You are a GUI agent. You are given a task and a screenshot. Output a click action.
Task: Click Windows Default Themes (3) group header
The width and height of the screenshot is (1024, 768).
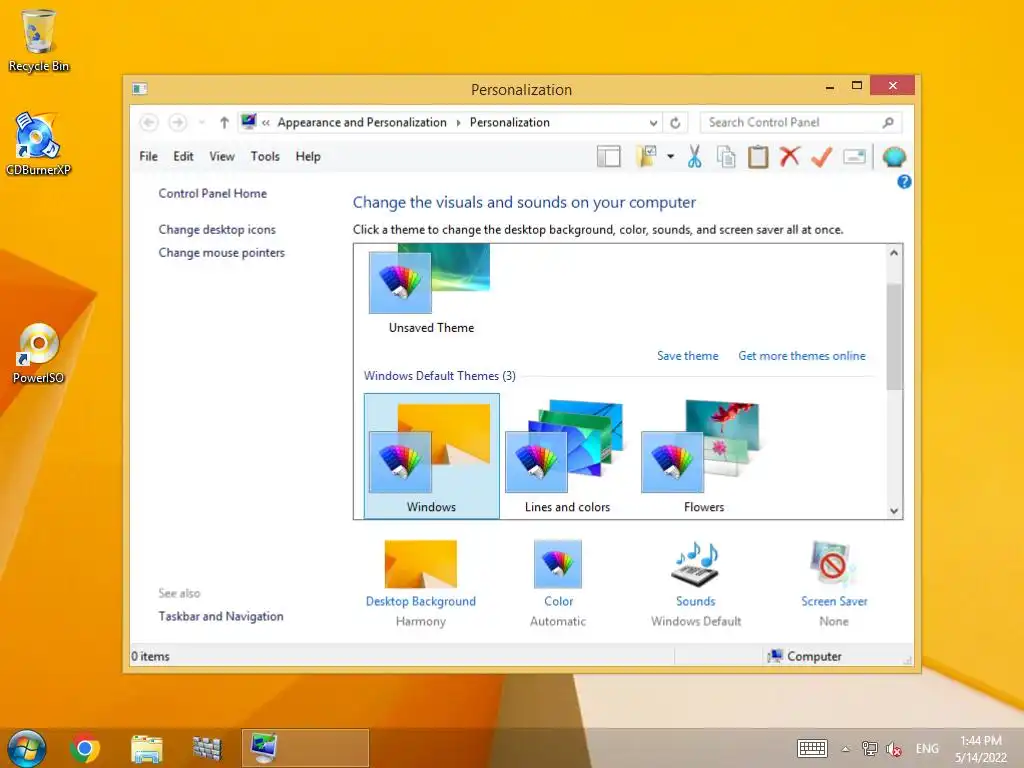pos(440,376)
